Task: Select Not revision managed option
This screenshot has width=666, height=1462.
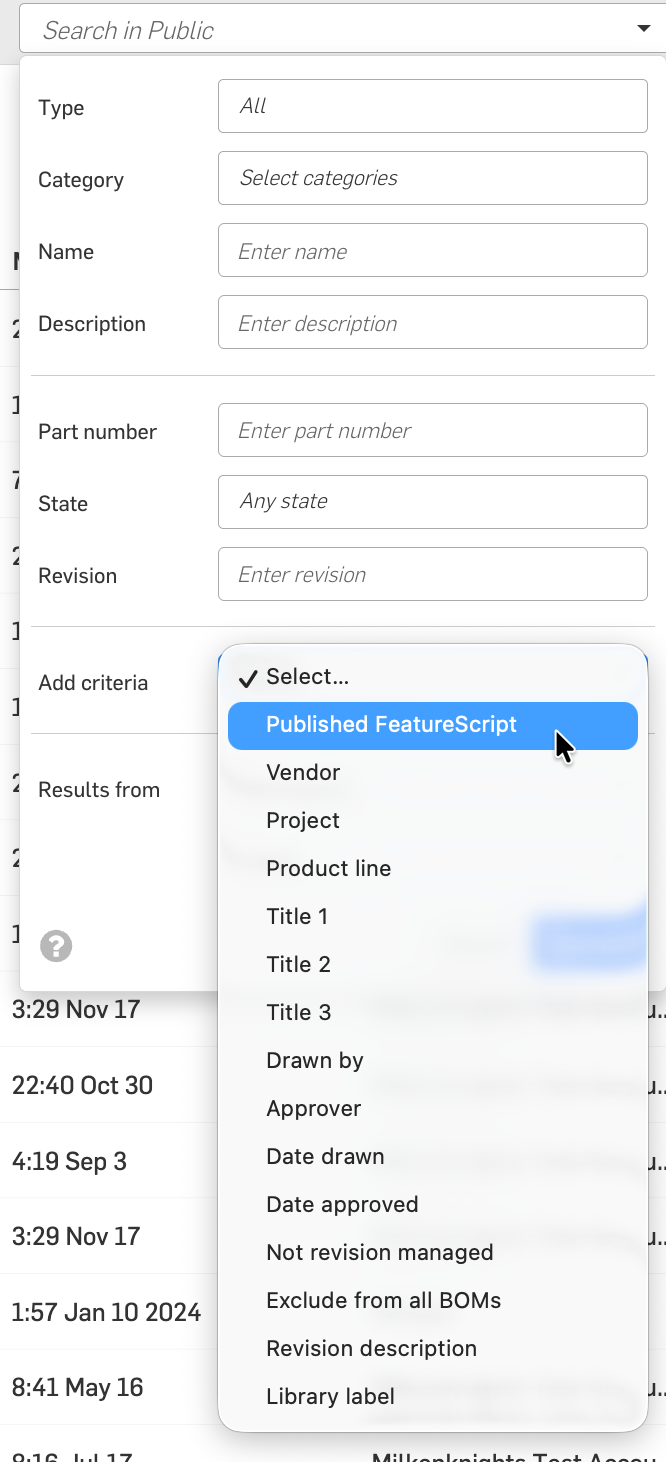Action: (379, 1253)
